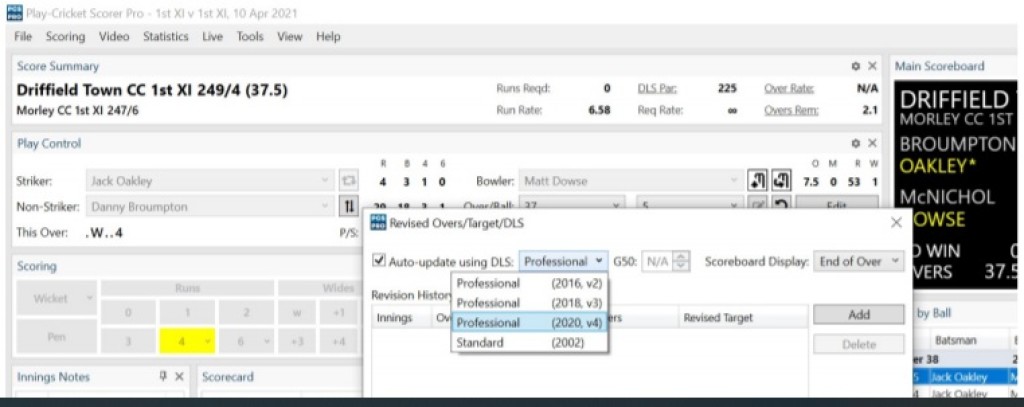Click the retire/replace striker icon
Screen dimensions: 1024x407
(347, 181)
